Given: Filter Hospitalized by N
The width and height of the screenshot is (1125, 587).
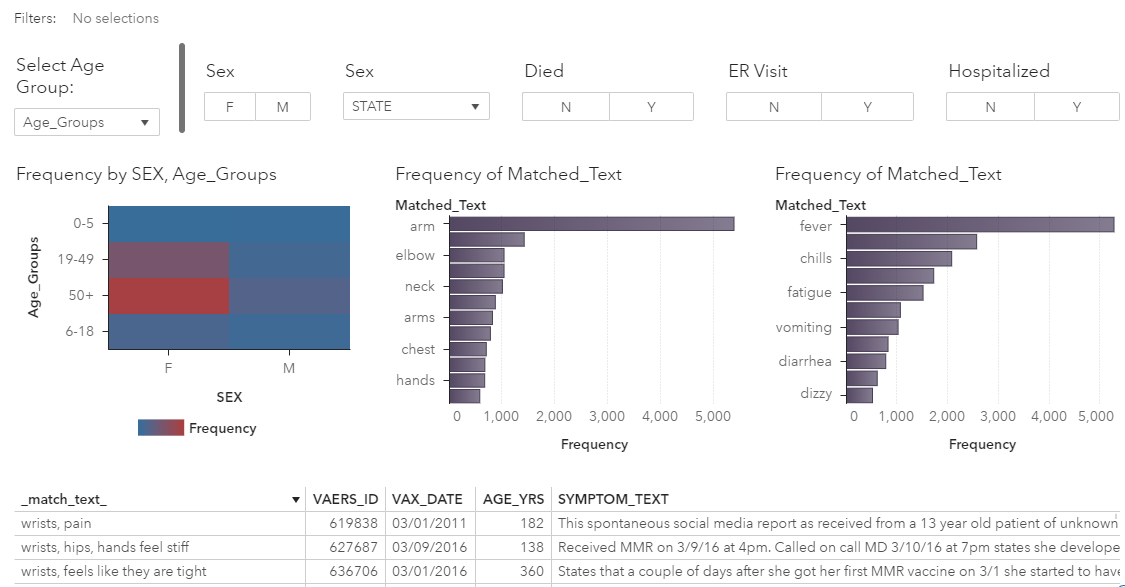Looking at the screenshot, I should (990, 107).
